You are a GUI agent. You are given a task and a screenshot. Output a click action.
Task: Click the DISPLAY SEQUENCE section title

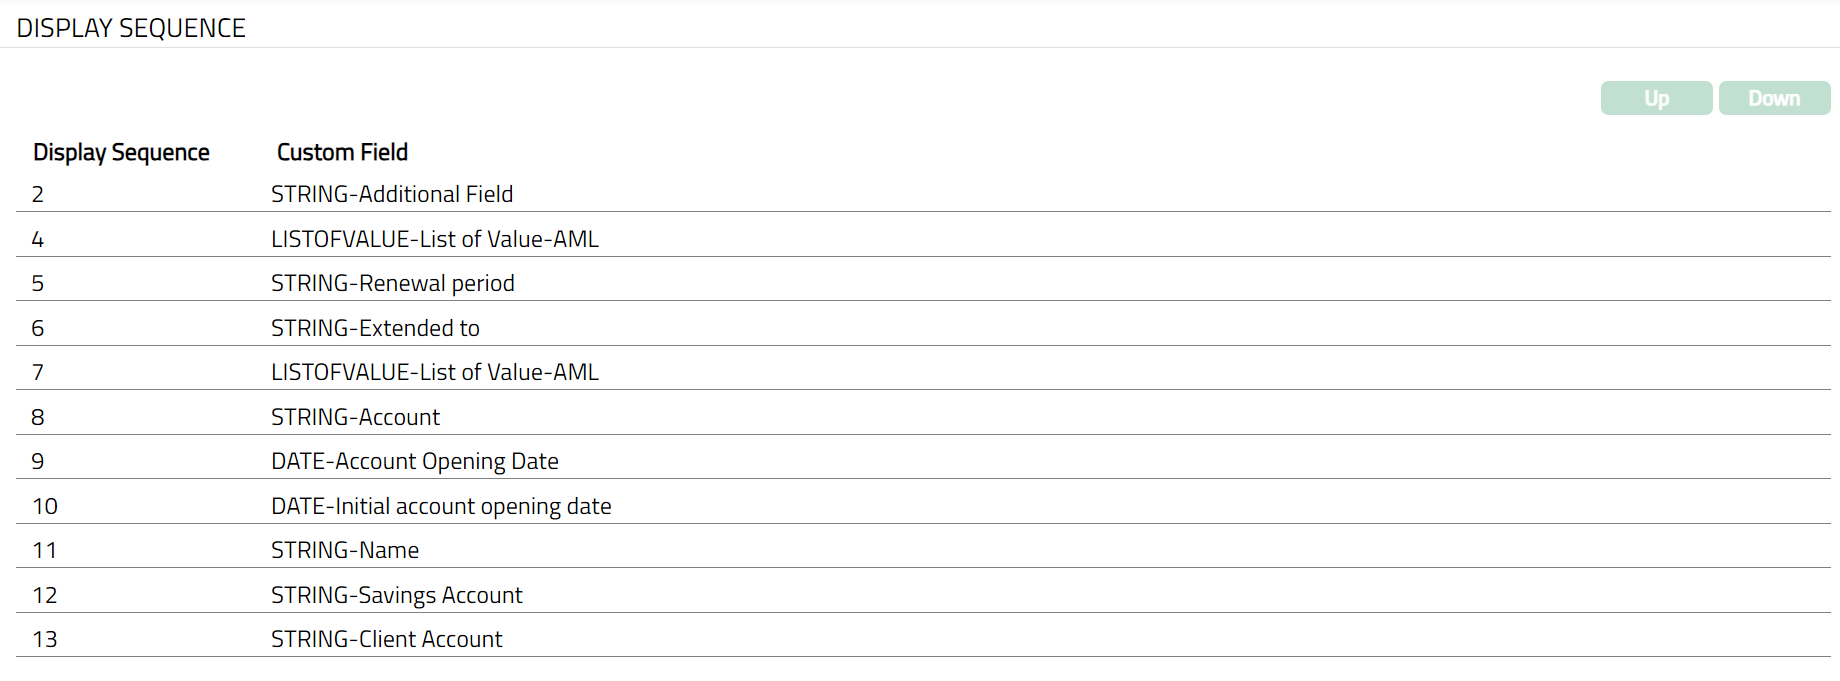click(131, 28)
